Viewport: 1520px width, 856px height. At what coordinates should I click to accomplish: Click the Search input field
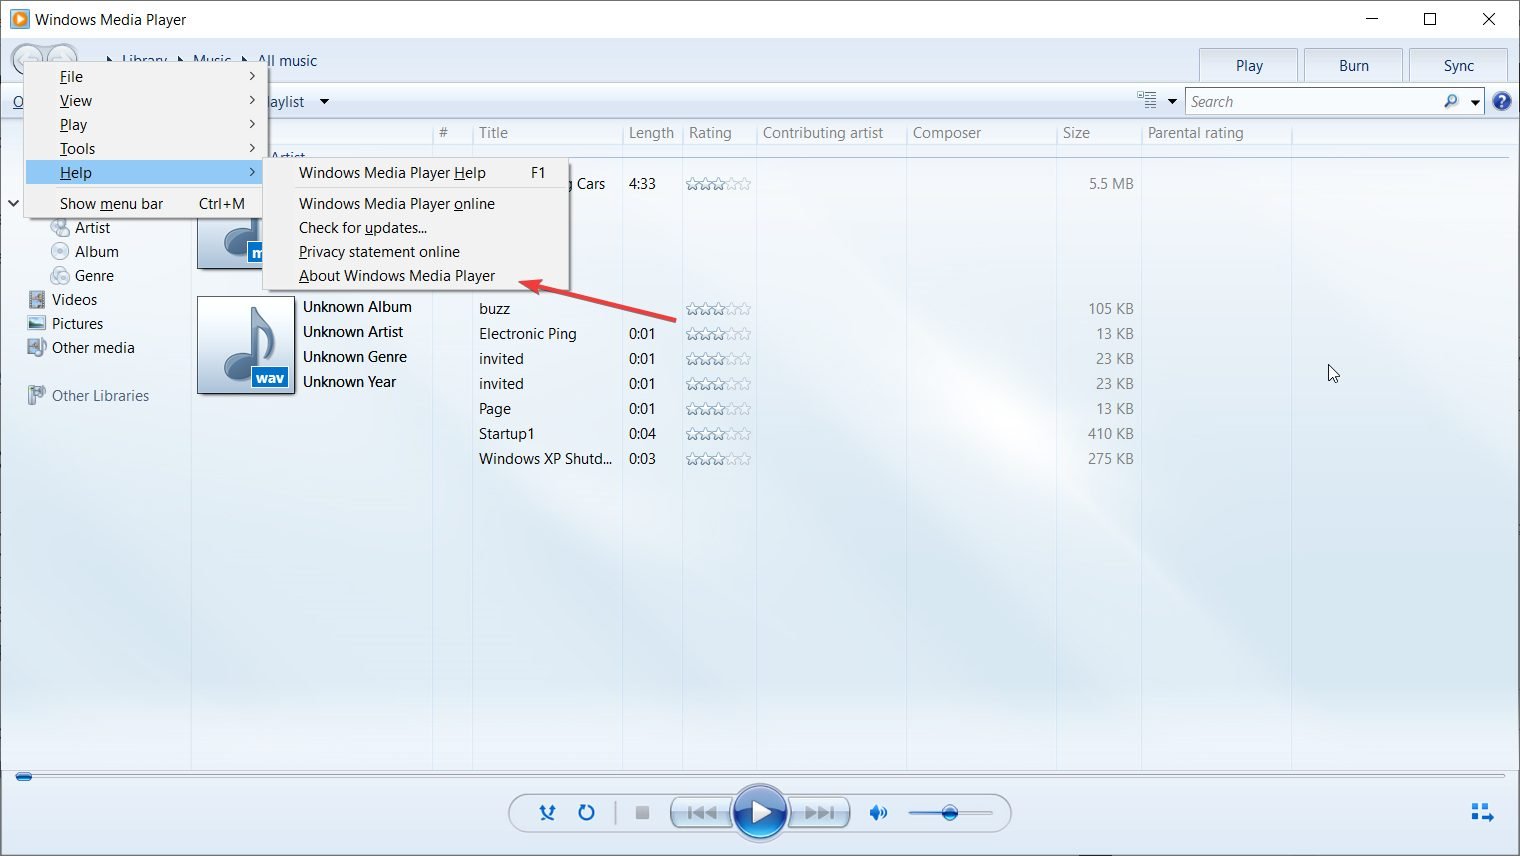1312,102
